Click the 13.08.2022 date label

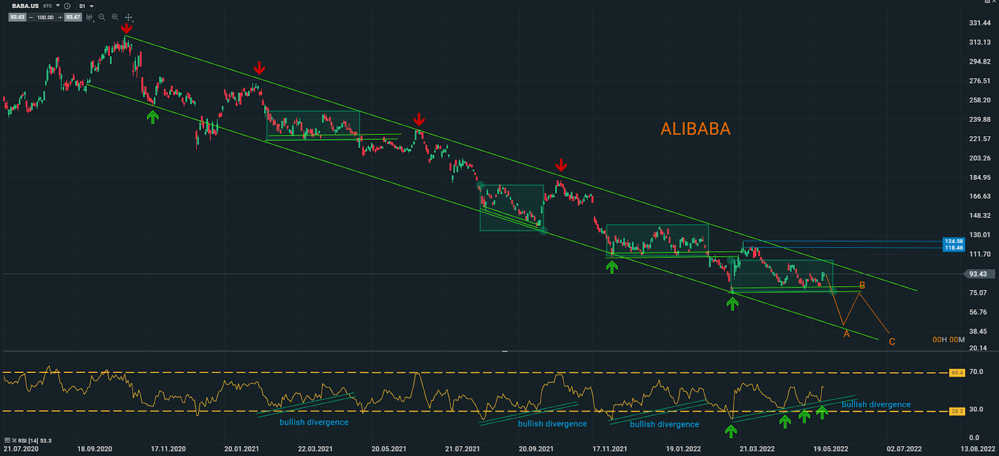tap(976, 449)
